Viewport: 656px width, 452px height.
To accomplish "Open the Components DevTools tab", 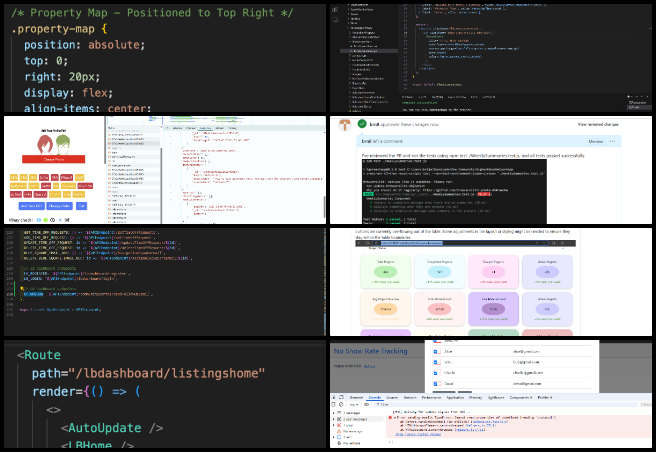I will coord(521,397).
